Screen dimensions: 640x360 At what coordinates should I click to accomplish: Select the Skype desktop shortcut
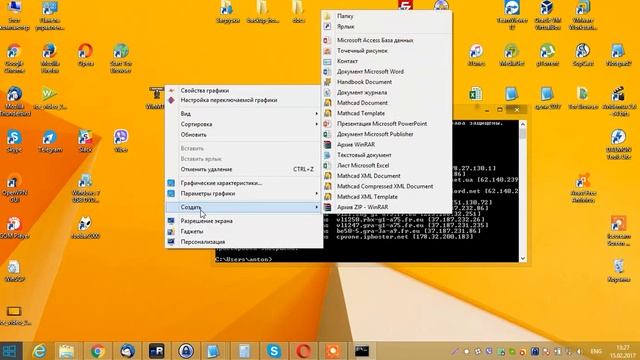click(x=14, y=141)
